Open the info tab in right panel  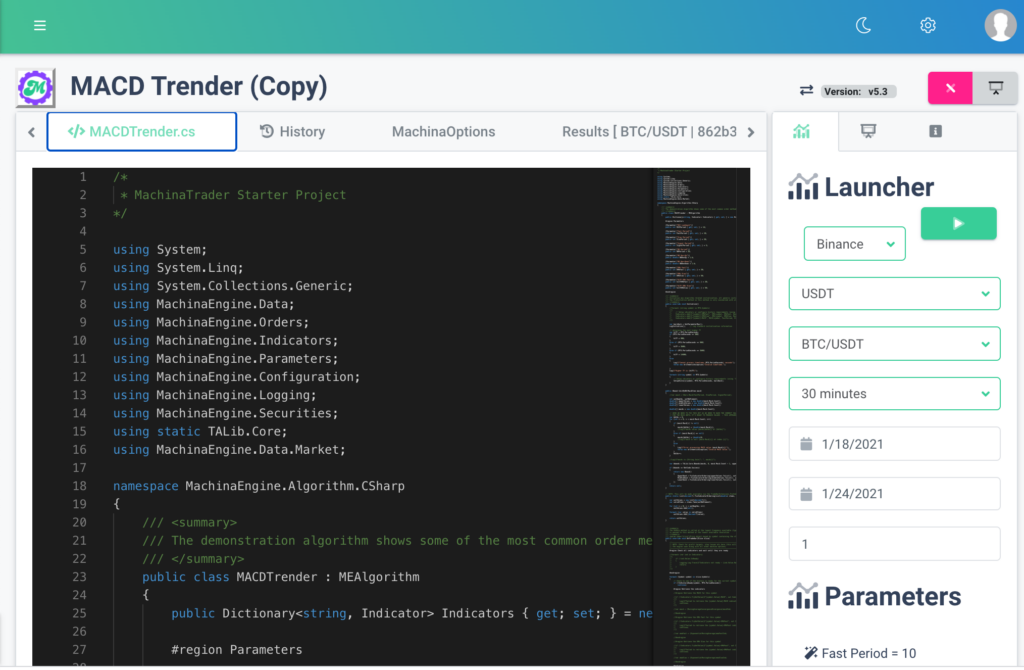click(935, 131)
